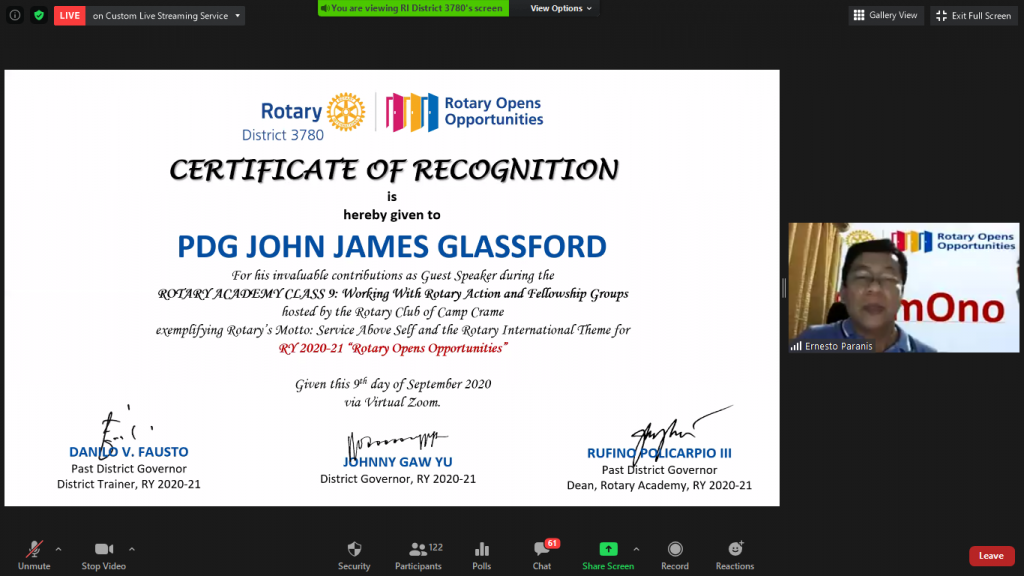Image resolution: width=1024 pixels, height=576 pixels.
Task: Click the Ernesto Paranis name label
Action: point(838,347)
